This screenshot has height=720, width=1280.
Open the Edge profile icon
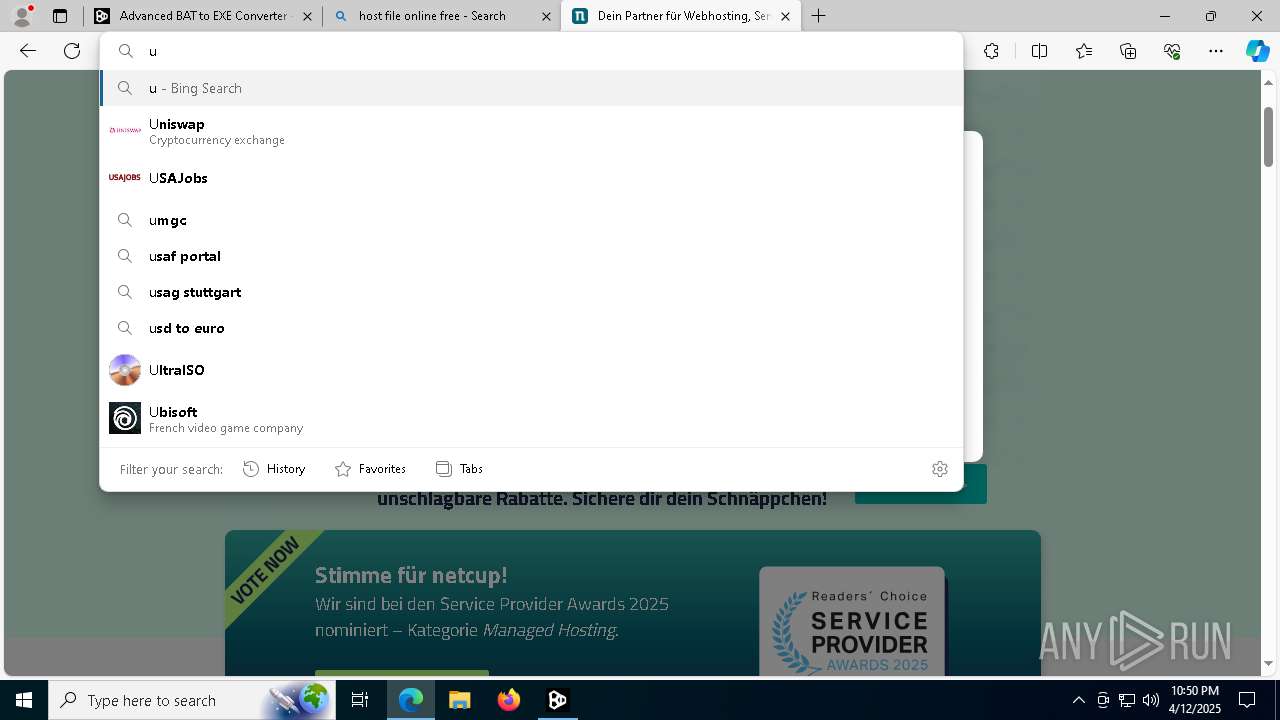[x=22, y=16]
